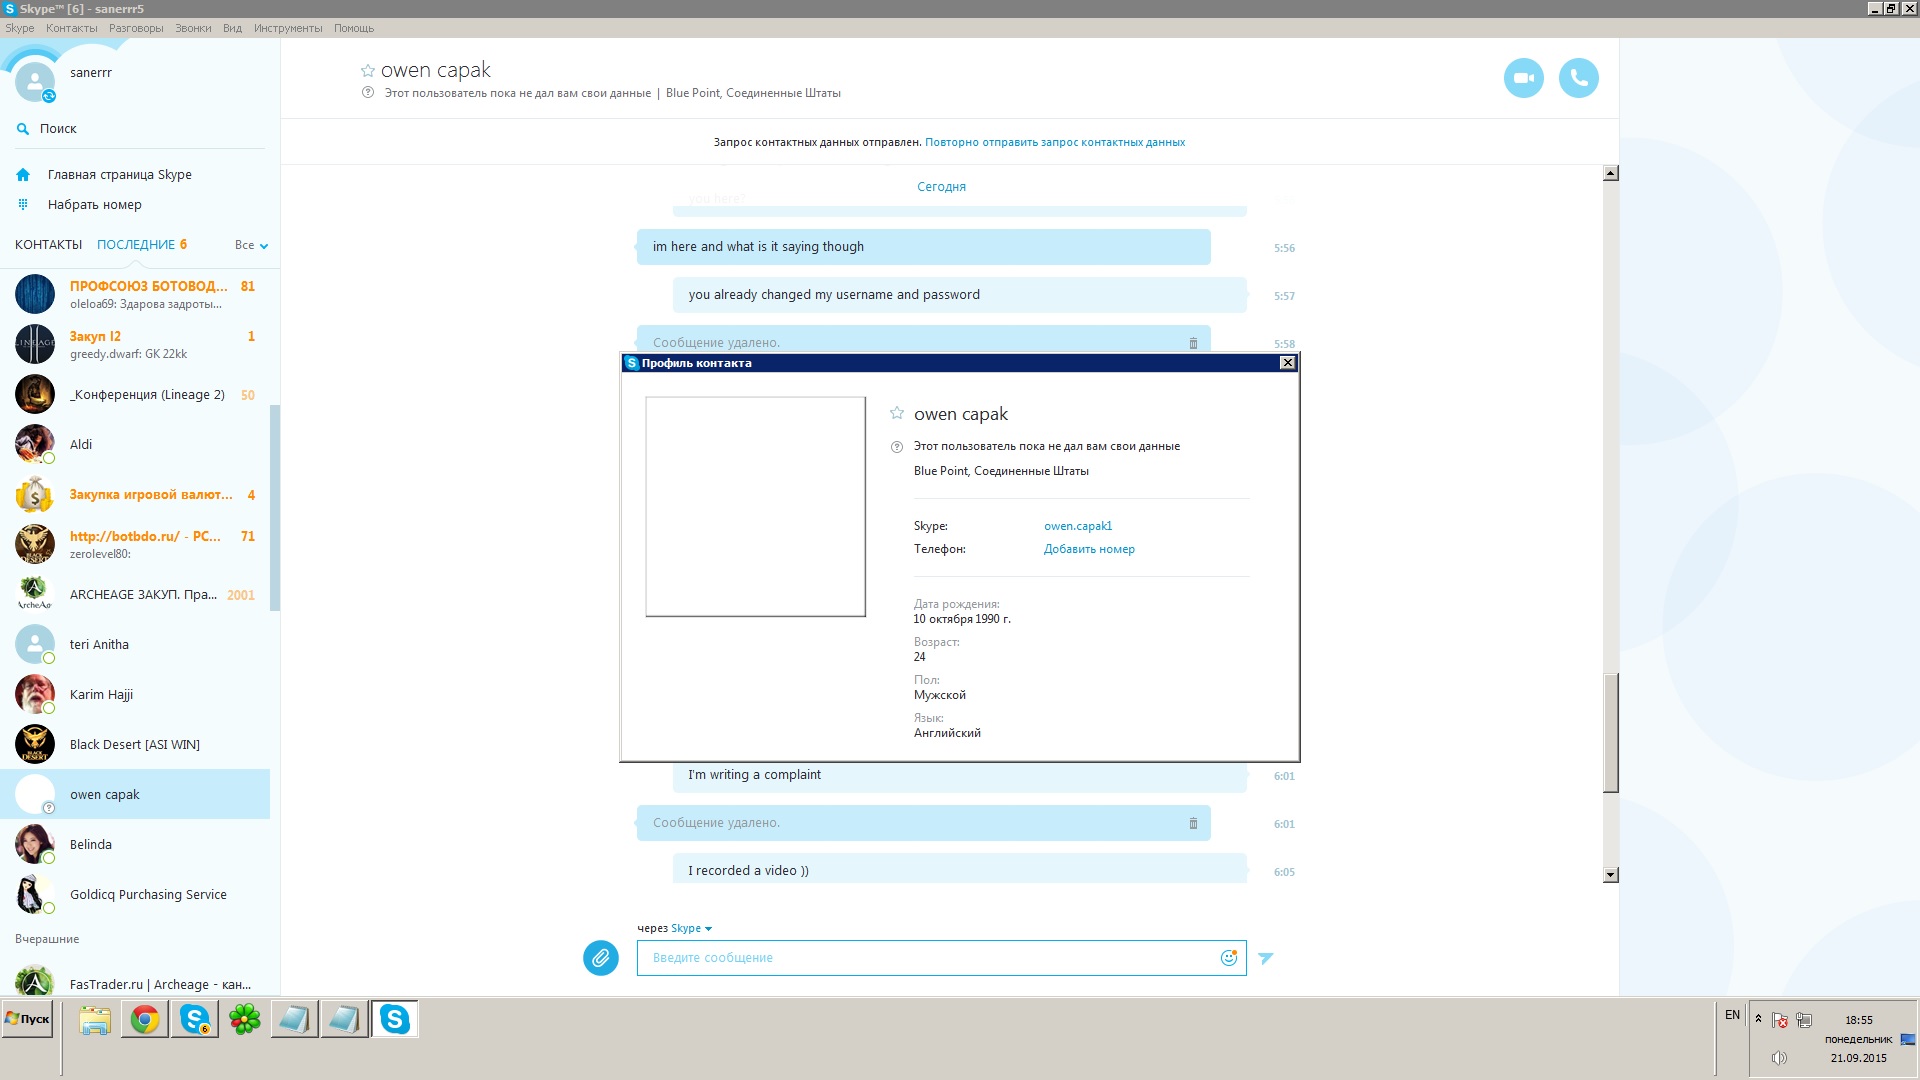
Task: Start a video call with owen capak
Action: click(x=1523, y=78)
